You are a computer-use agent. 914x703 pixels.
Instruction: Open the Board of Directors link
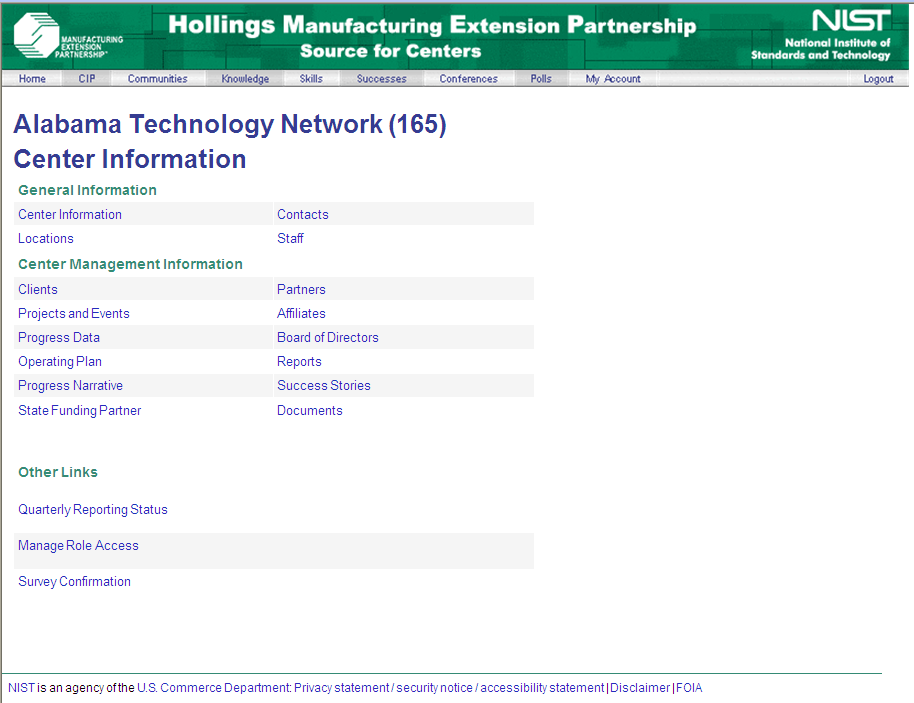point(328,338)
